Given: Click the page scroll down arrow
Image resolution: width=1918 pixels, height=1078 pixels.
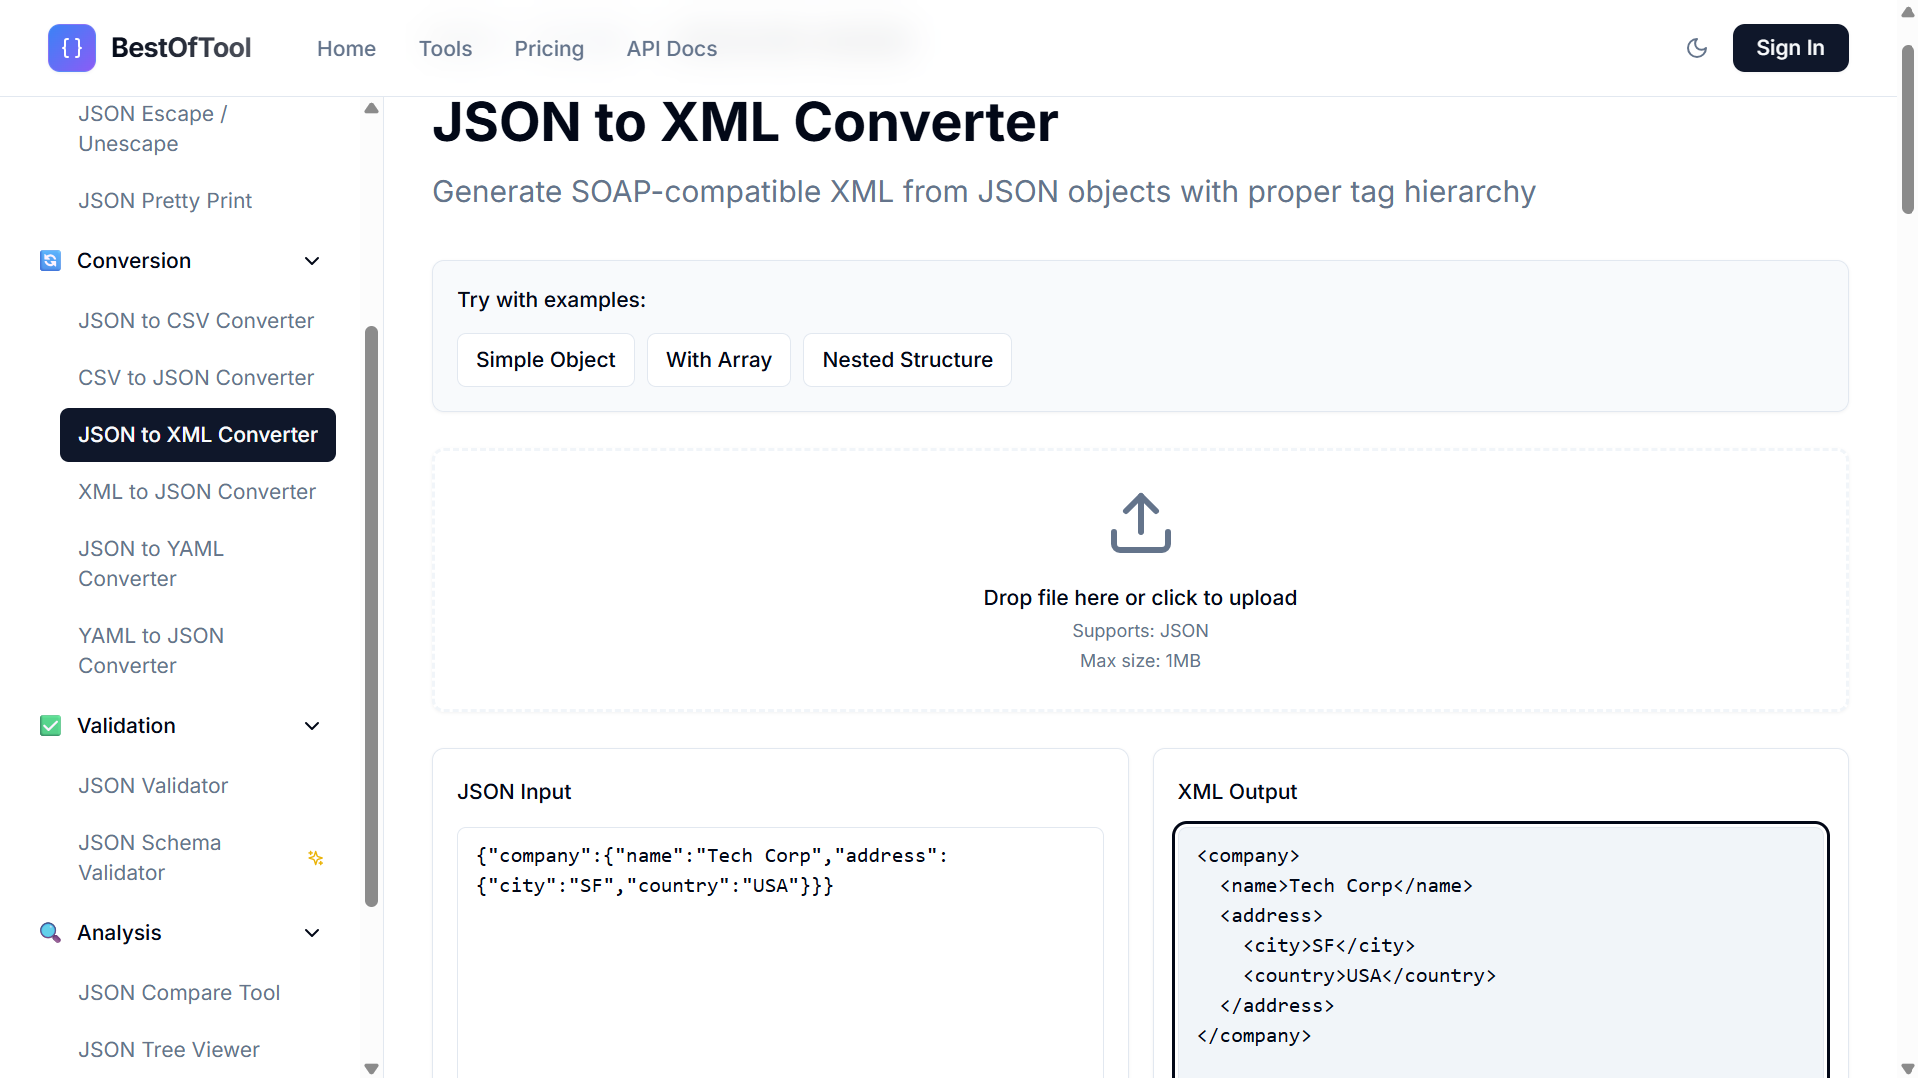Looking at the screenshot, I should [x=1907, y=1069].
